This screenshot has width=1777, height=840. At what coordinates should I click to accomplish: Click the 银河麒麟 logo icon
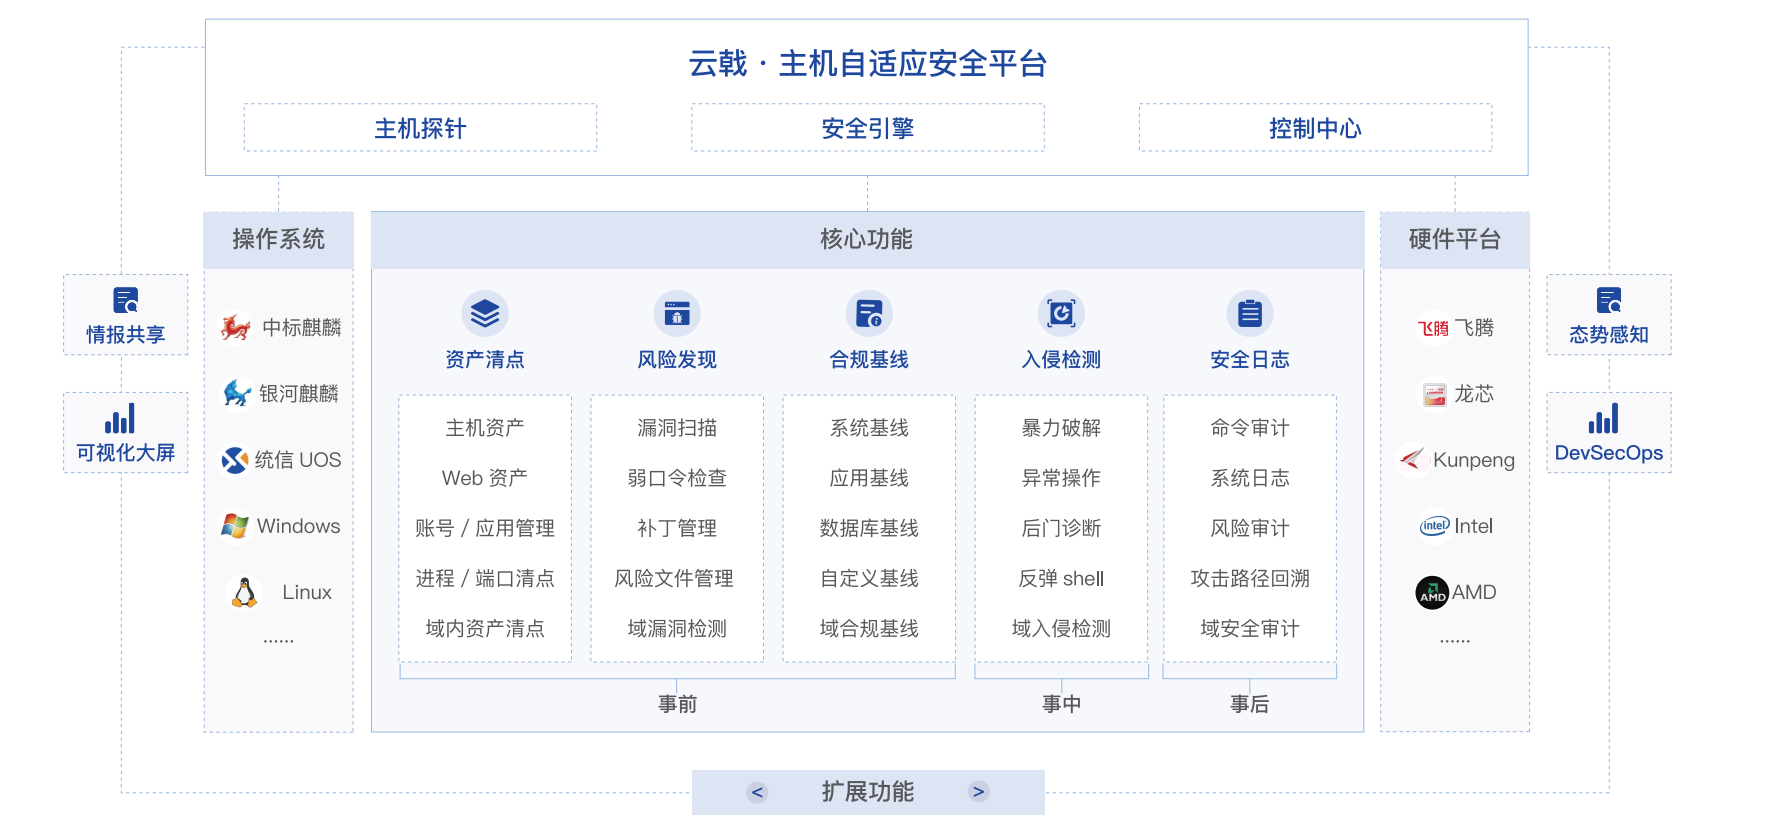point(237,393)
